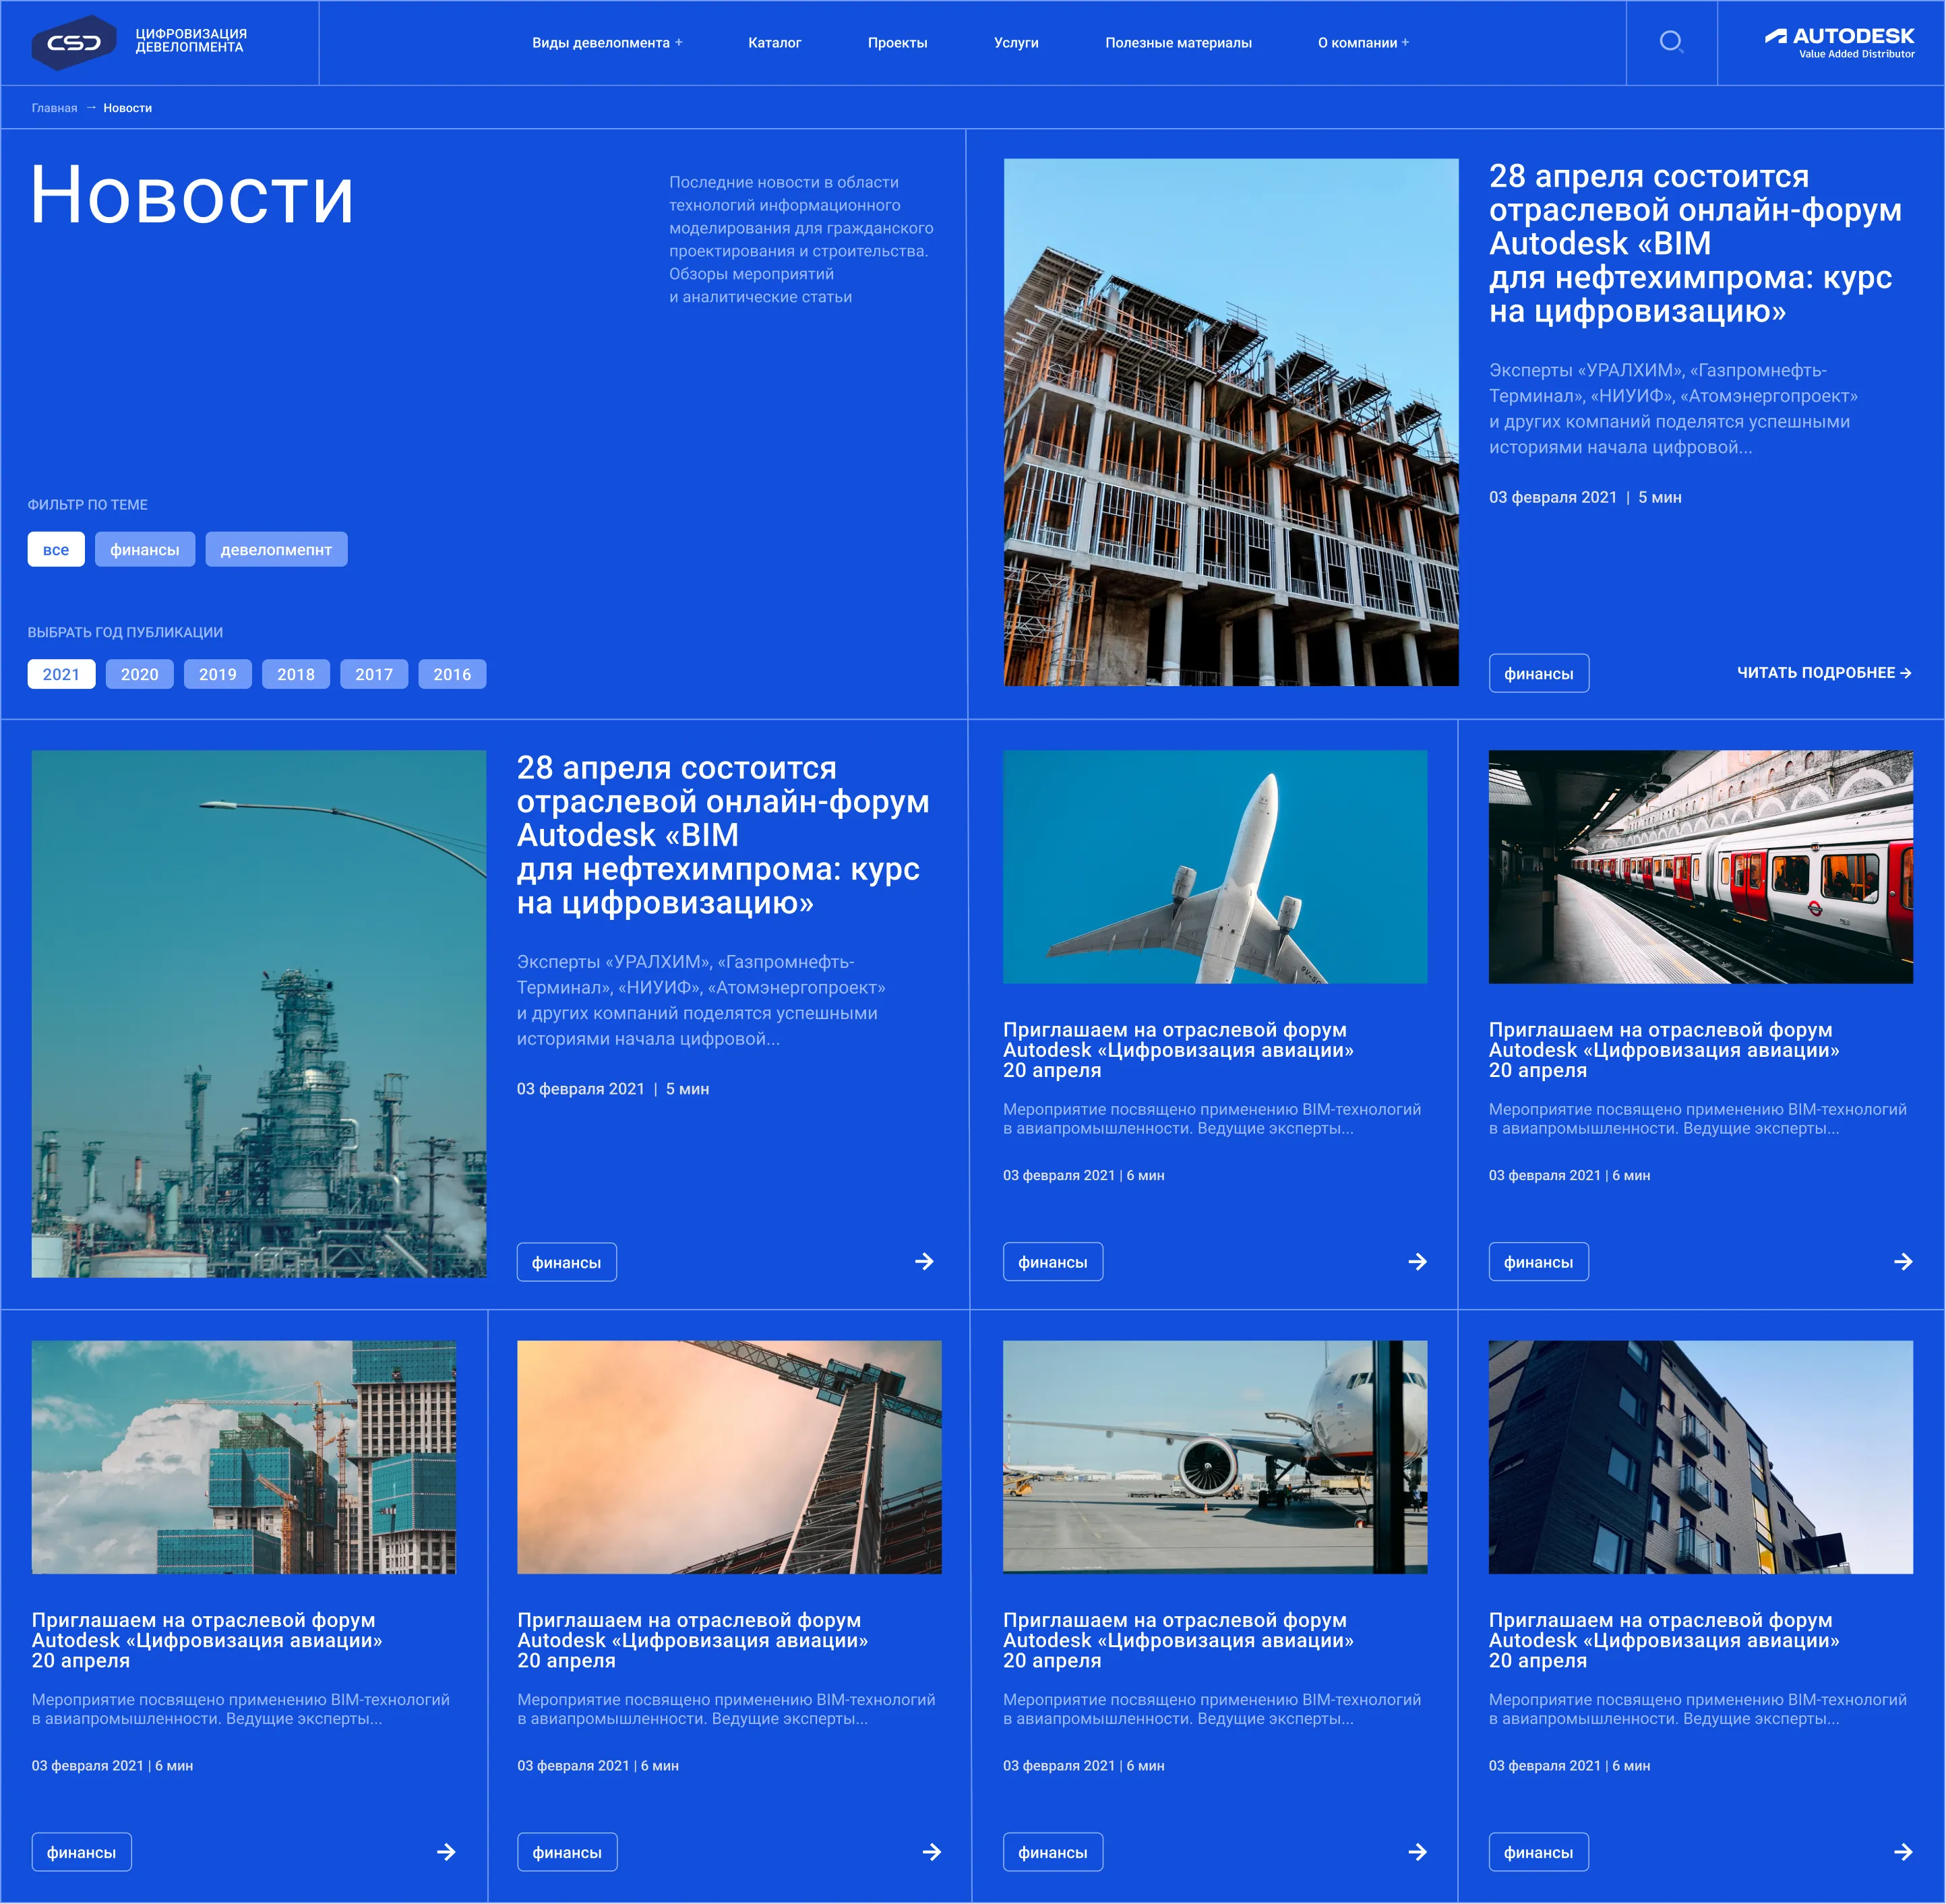This screenshot has height=1904, width=1946.
Task: Select the 2016 year filter
Action: click(452, 674)
